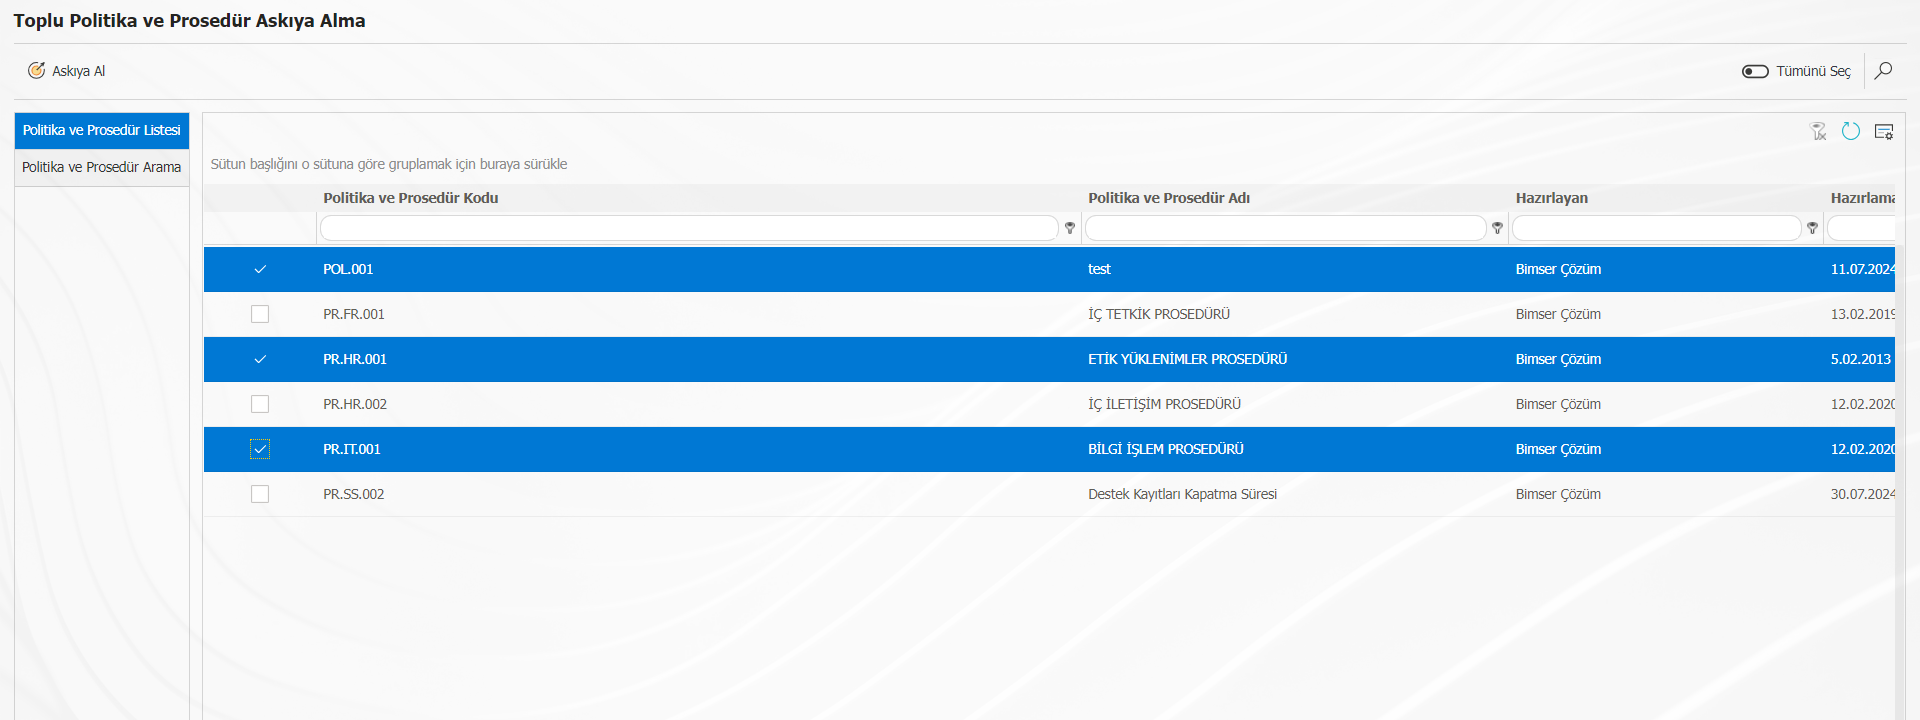Viewport: 1920px width, 720px height.
Task: Click Bimser Çözüm in the PR.SS.002 row
Action: [1558, 494]
